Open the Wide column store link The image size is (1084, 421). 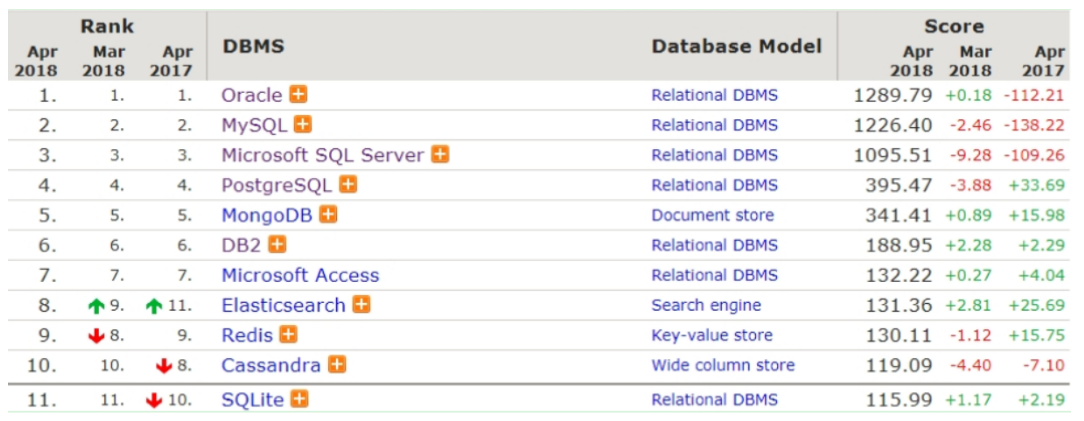[x=723, y=365]
